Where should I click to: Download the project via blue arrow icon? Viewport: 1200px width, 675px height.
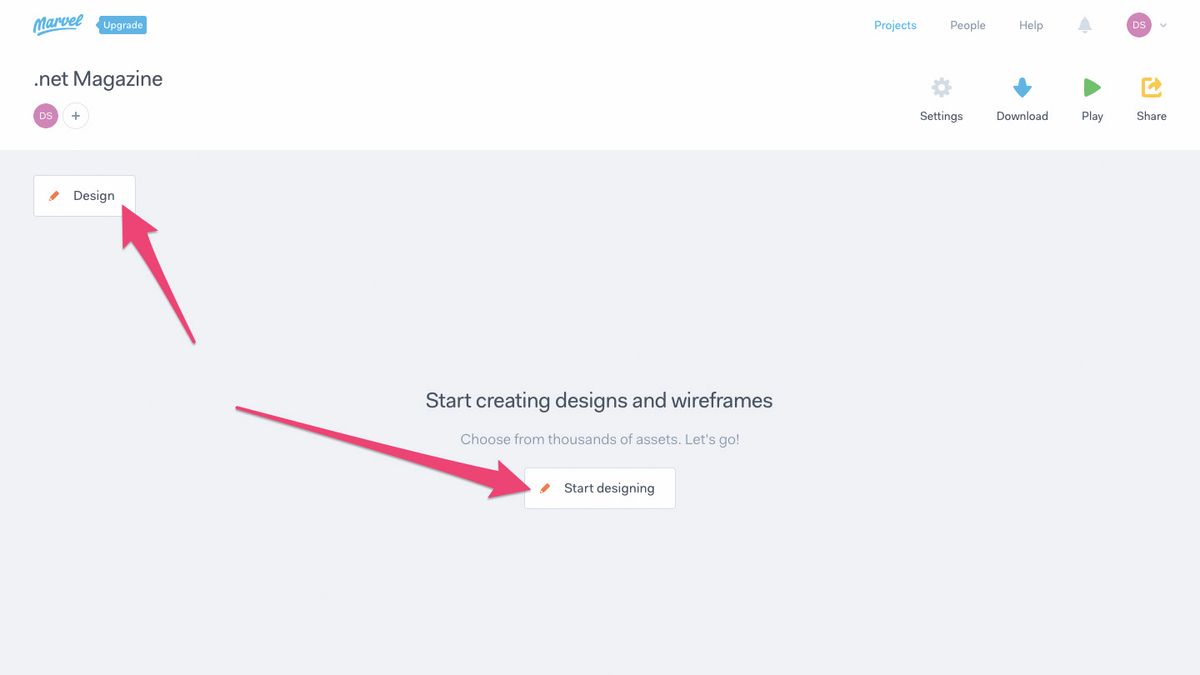(1021, 88)
